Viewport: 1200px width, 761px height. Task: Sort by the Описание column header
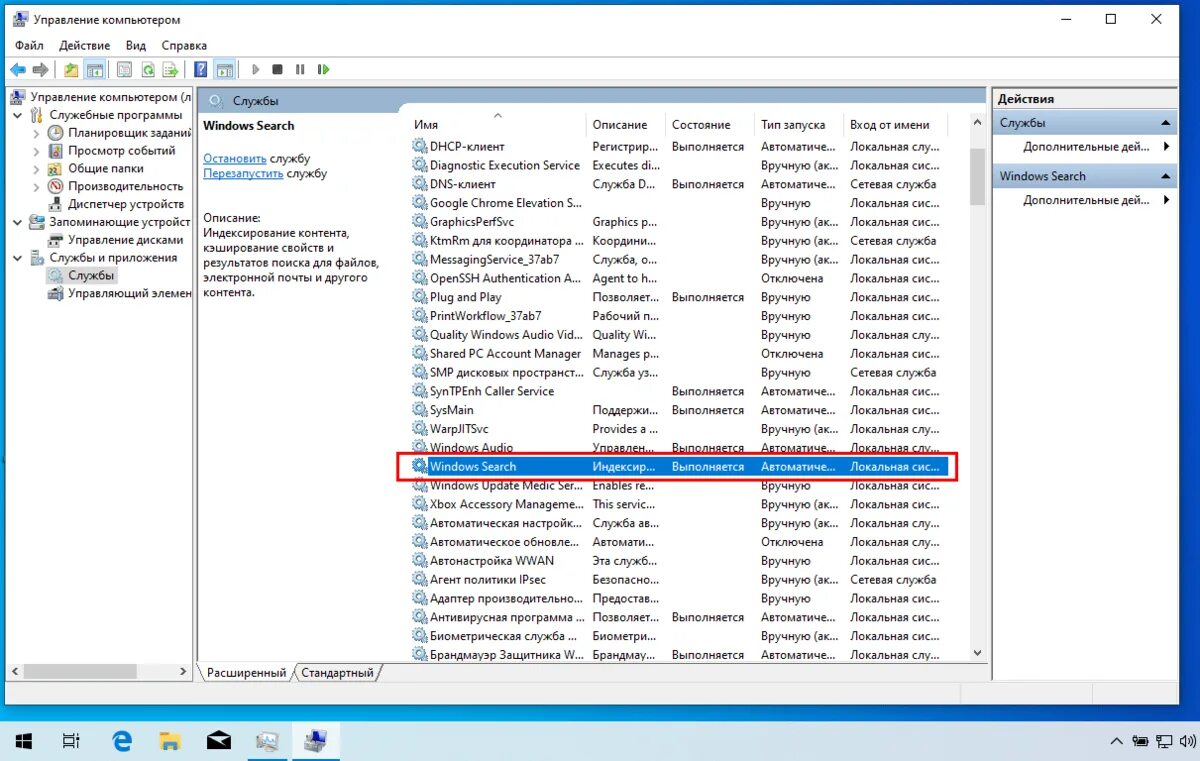pos(625,125)
